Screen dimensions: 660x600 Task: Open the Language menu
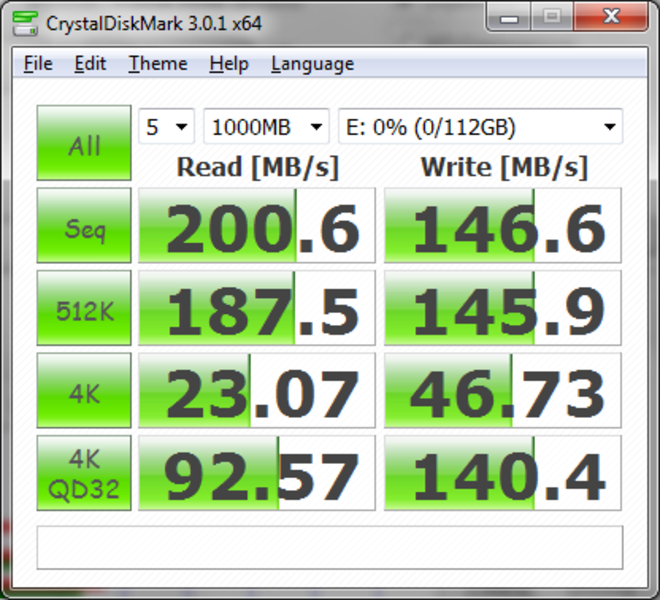[312, 64]
